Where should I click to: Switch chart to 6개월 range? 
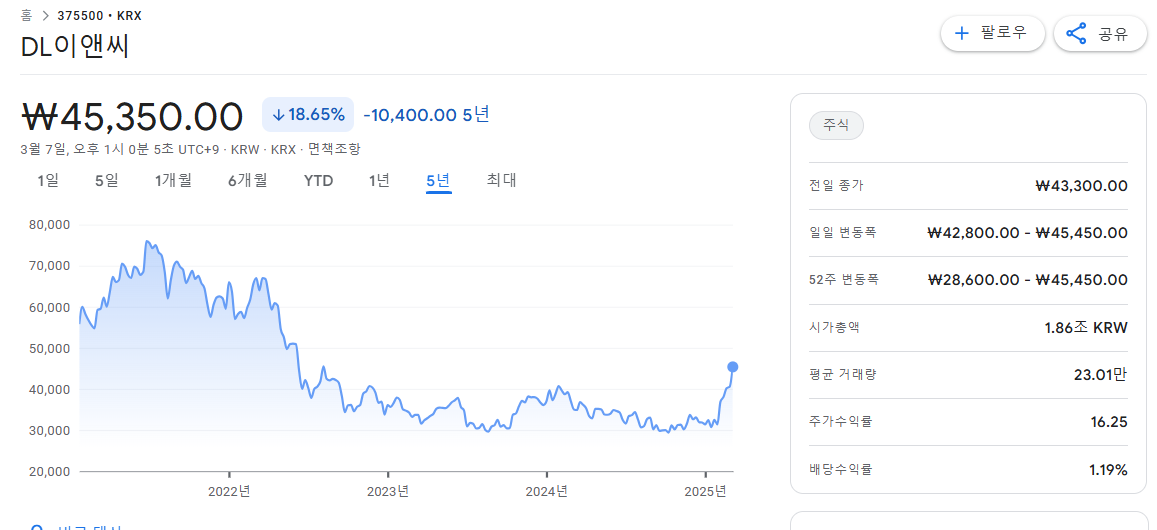coord(248,180)
